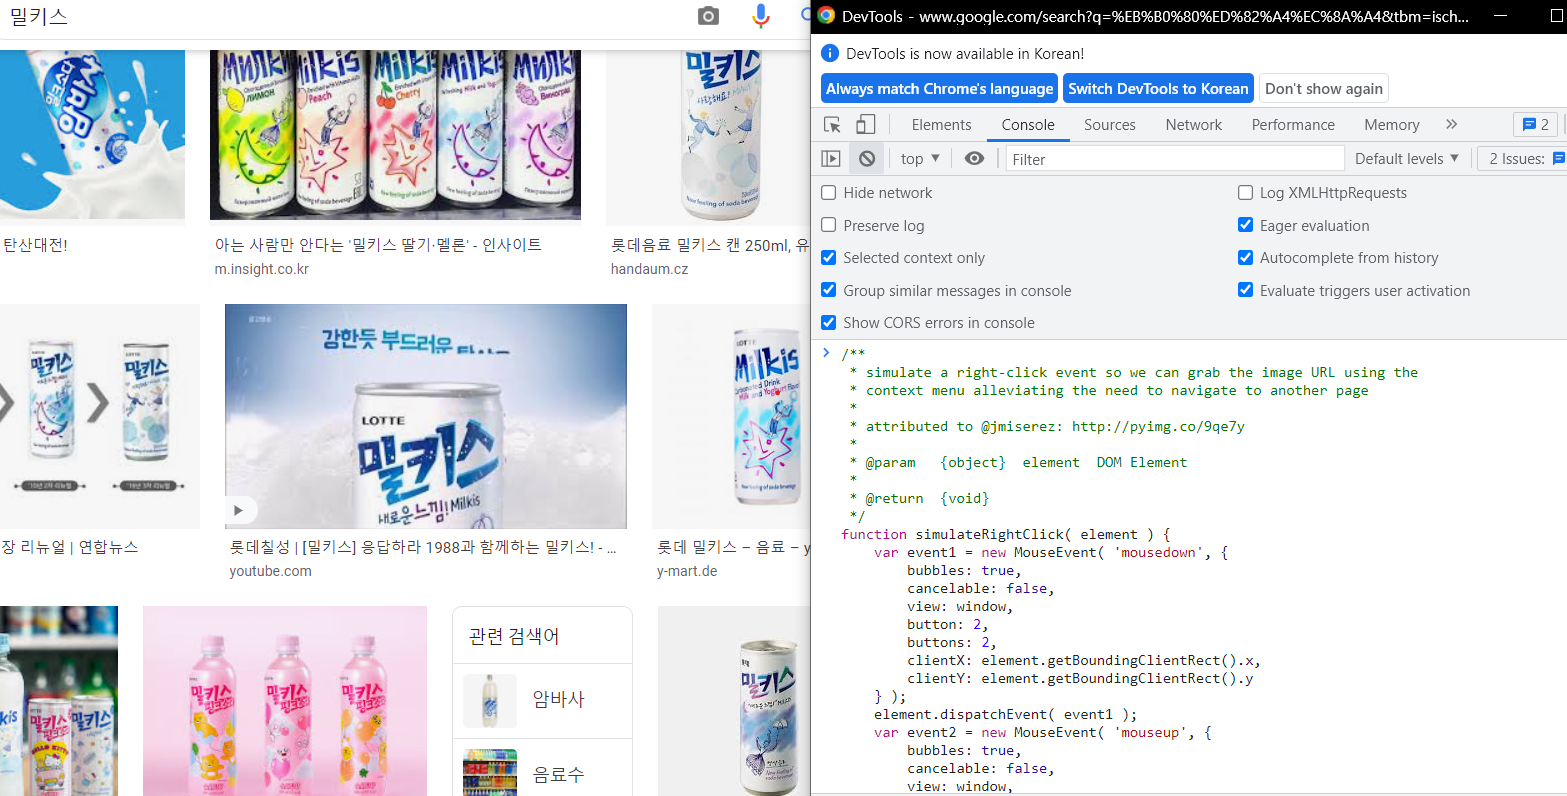Screen dimensions: 1567x796
Task: Switch to the Console tab
Action: [1028, 124]
